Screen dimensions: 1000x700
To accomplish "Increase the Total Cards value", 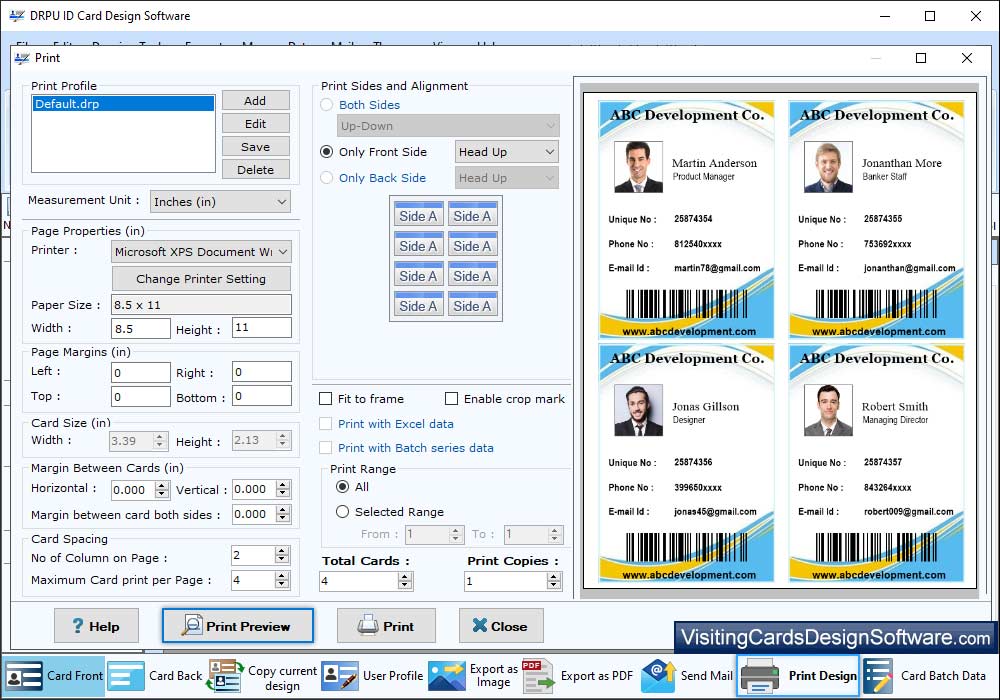I will point(404,577).
